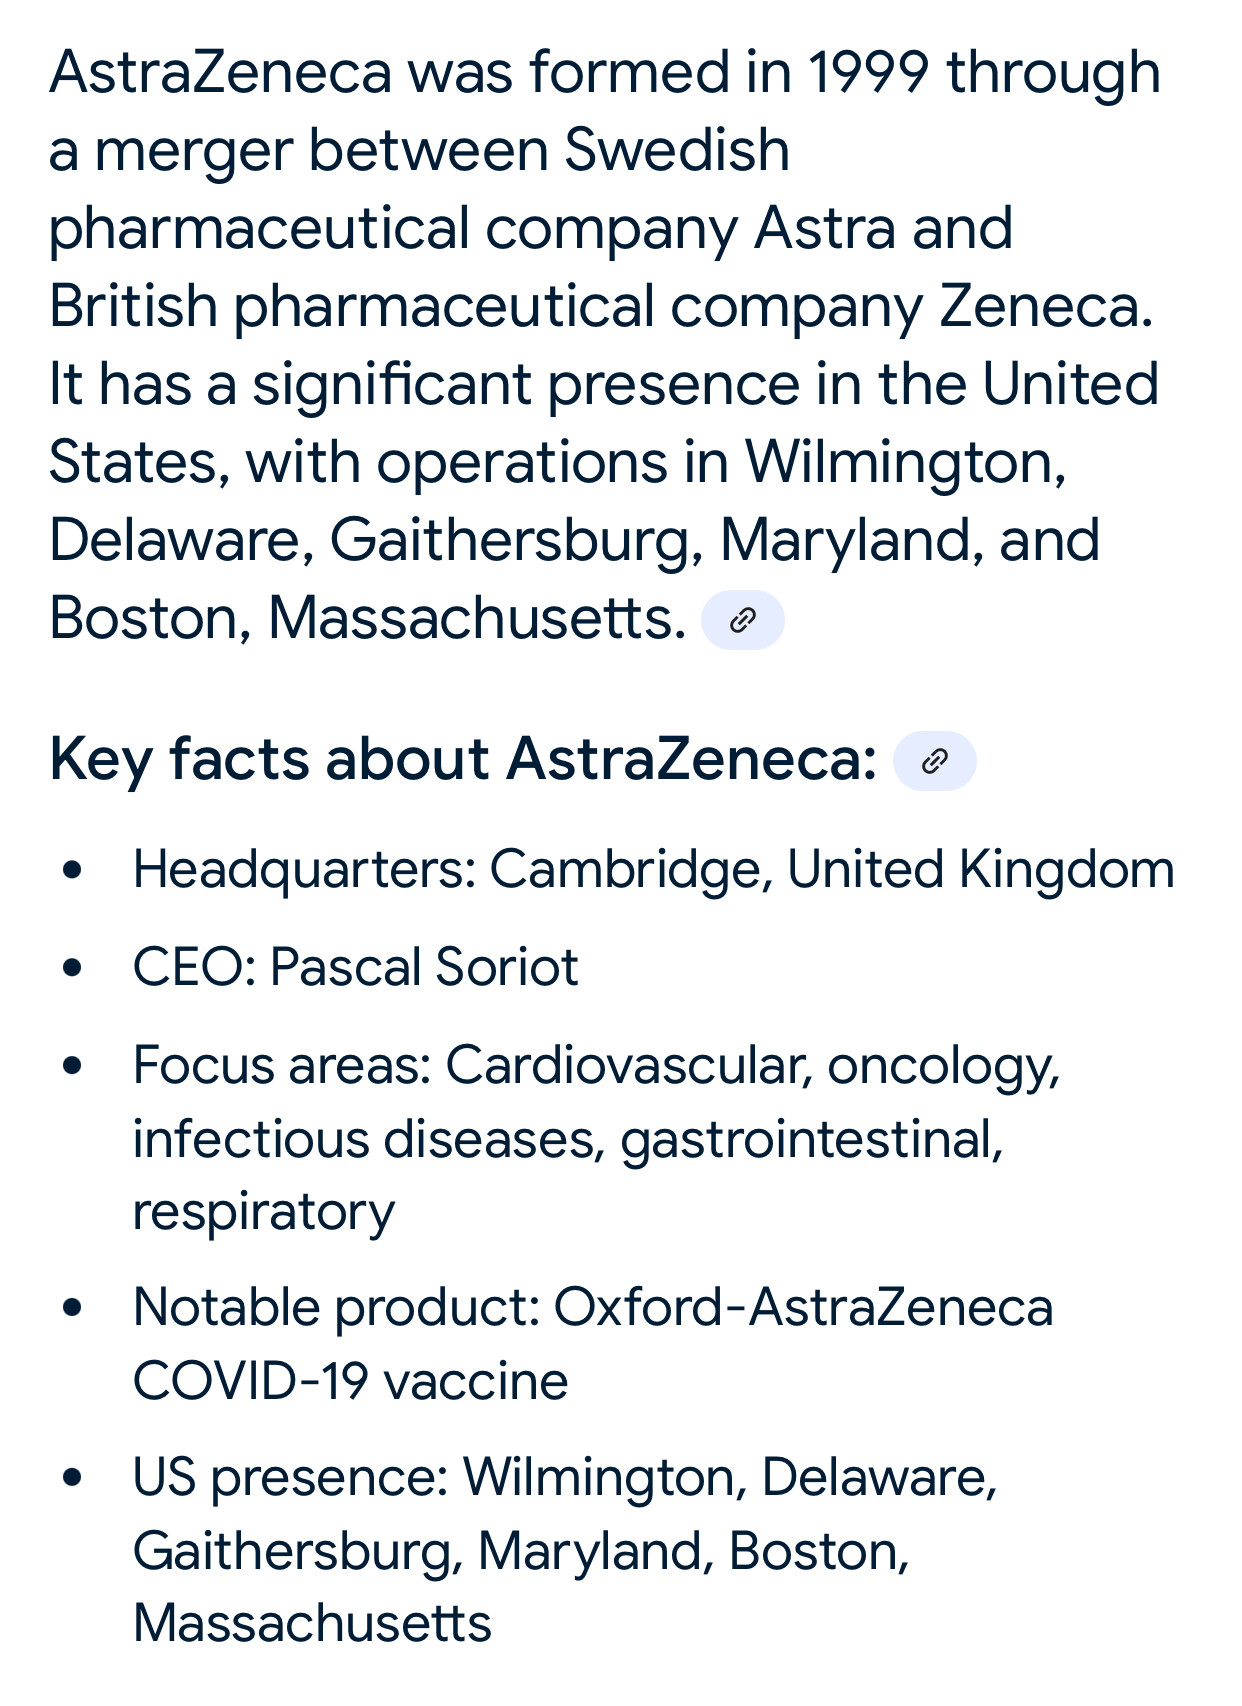Click 'a merger between Swedish' text line
Screen dimensions: 1242x1706
pyautogui.click(x=420, y=151)
